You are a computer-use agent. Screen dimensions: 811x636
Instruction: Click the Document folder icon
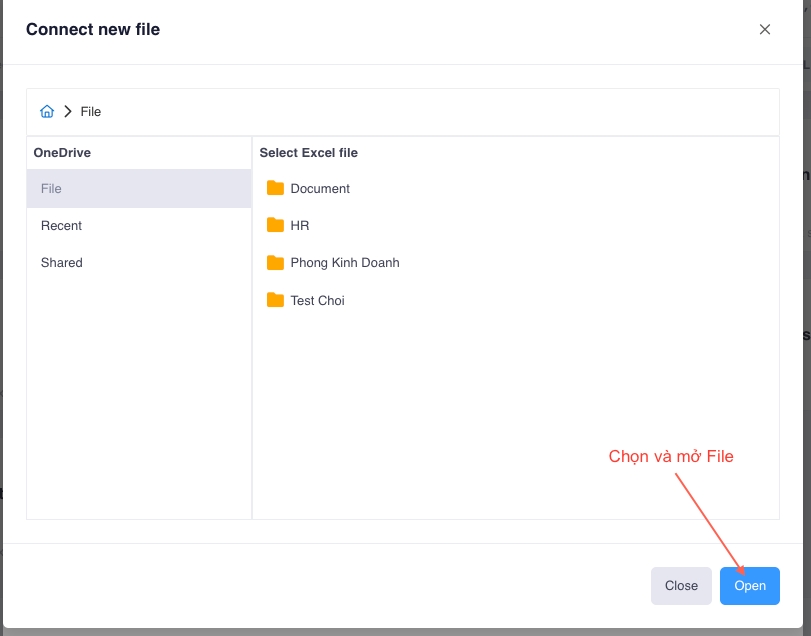tap(275, 188)
